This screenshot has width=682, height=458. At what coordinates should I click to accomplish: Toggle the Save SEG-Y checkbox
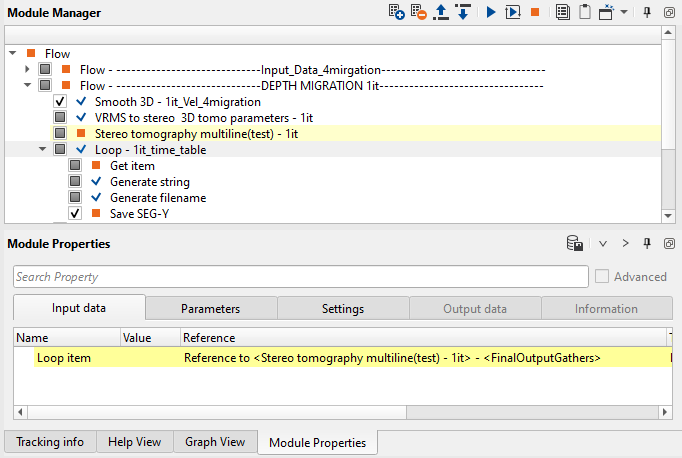[x=75, y=214]
